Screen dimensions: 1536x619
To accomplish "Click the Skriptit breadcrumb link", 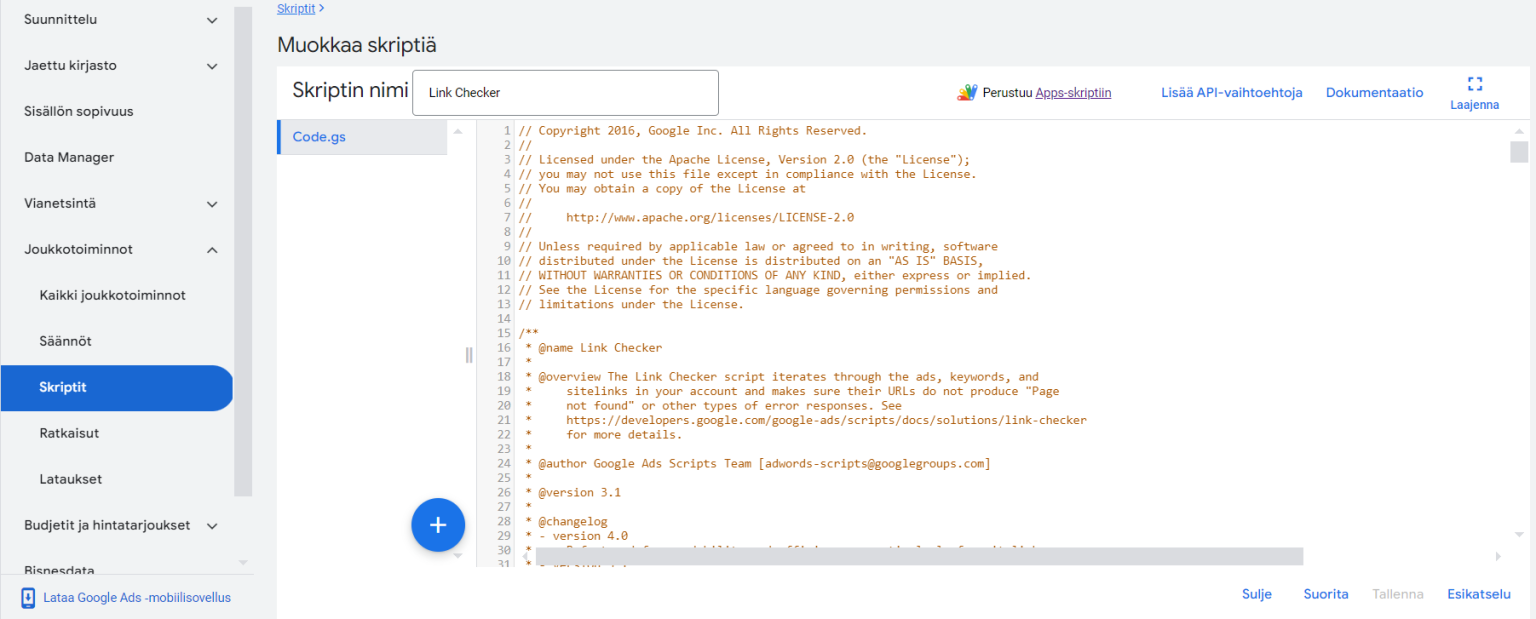I will tap(296, 8).
